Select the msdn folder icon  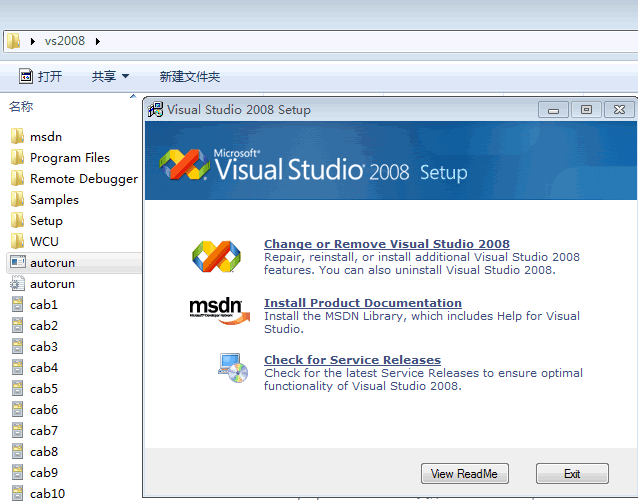(x=17, y=136)
